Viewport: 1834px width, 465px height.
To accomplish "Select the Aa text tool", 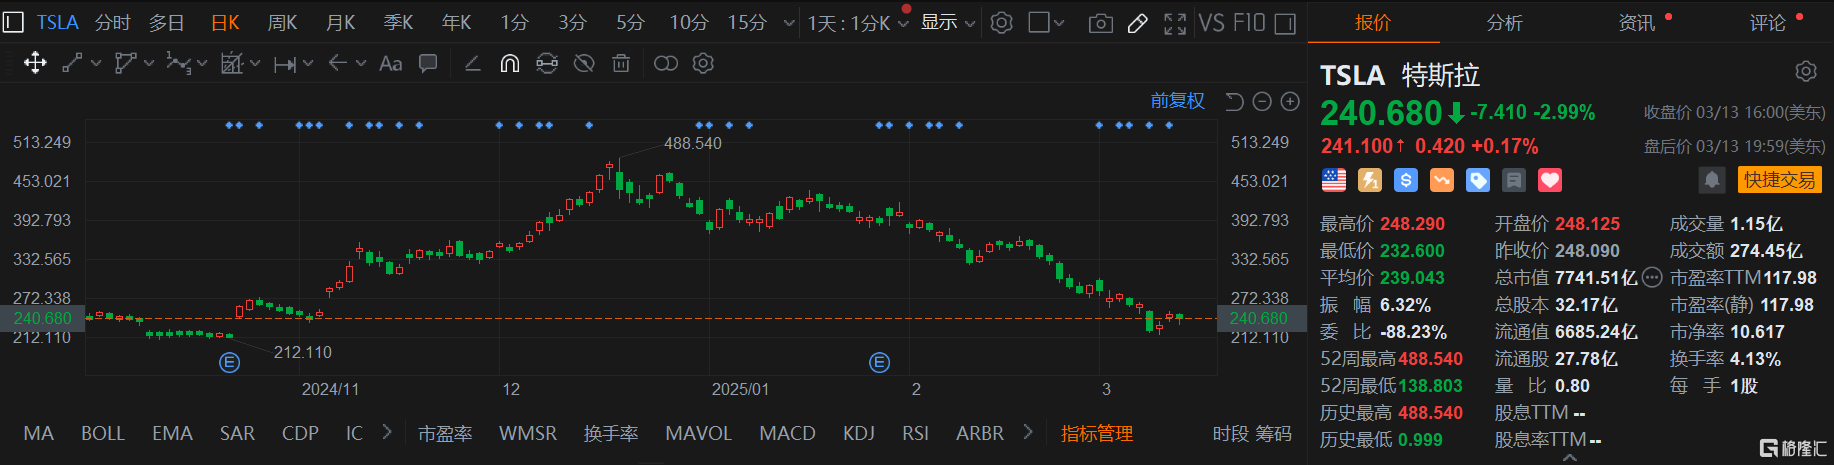I will tap(391, 63).
